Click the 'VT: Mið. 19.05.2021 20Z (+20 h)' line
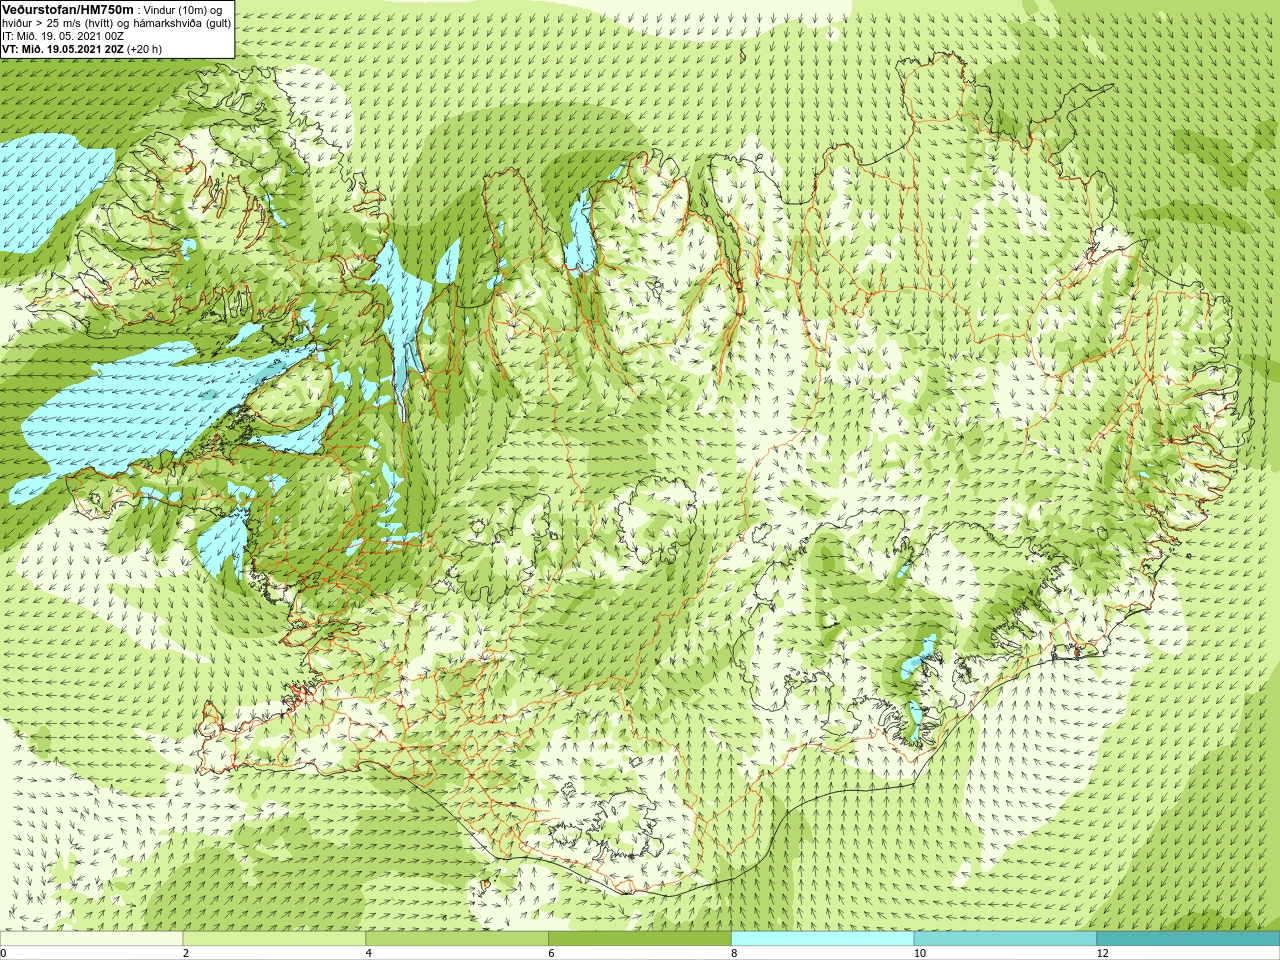 [x=82, y=48]
